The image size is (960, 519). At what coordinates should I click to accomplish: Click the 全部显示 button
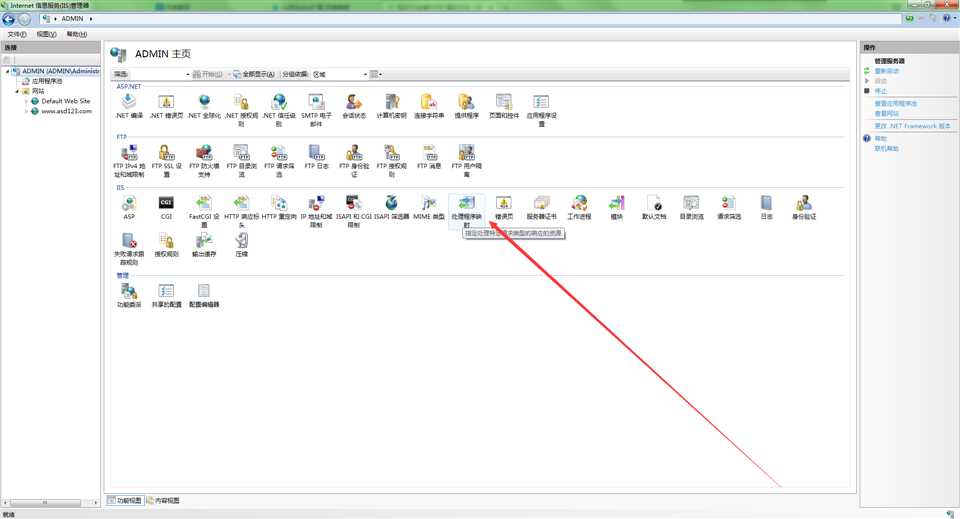point(254,74)
